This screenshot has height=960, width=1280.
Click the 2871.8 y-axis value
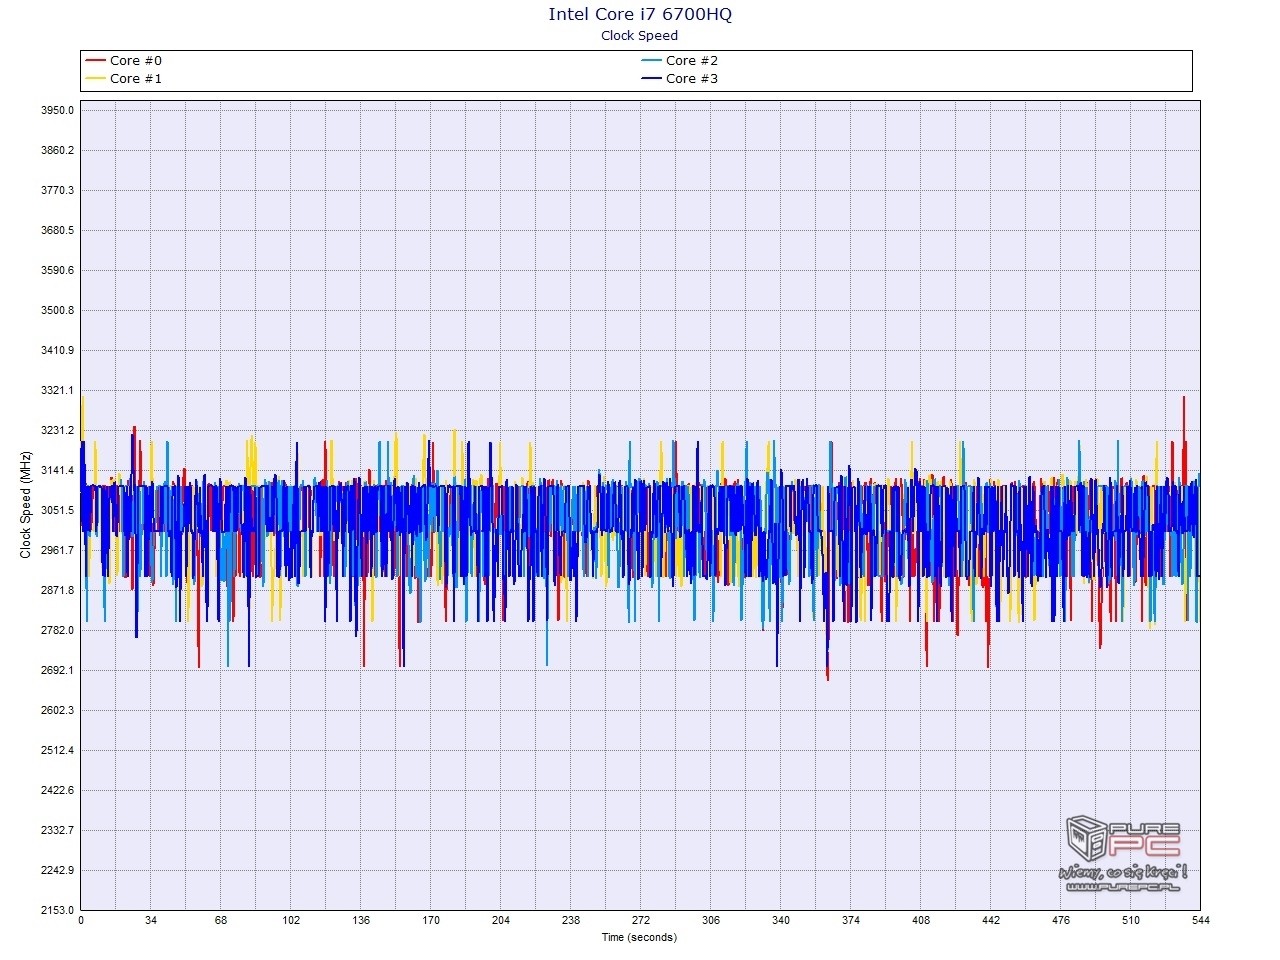click(58, 591)
